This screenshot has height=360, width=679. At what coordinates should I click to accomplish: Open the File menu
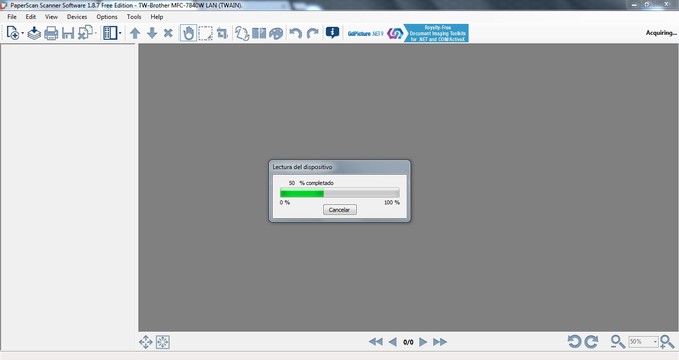[12, 16]
